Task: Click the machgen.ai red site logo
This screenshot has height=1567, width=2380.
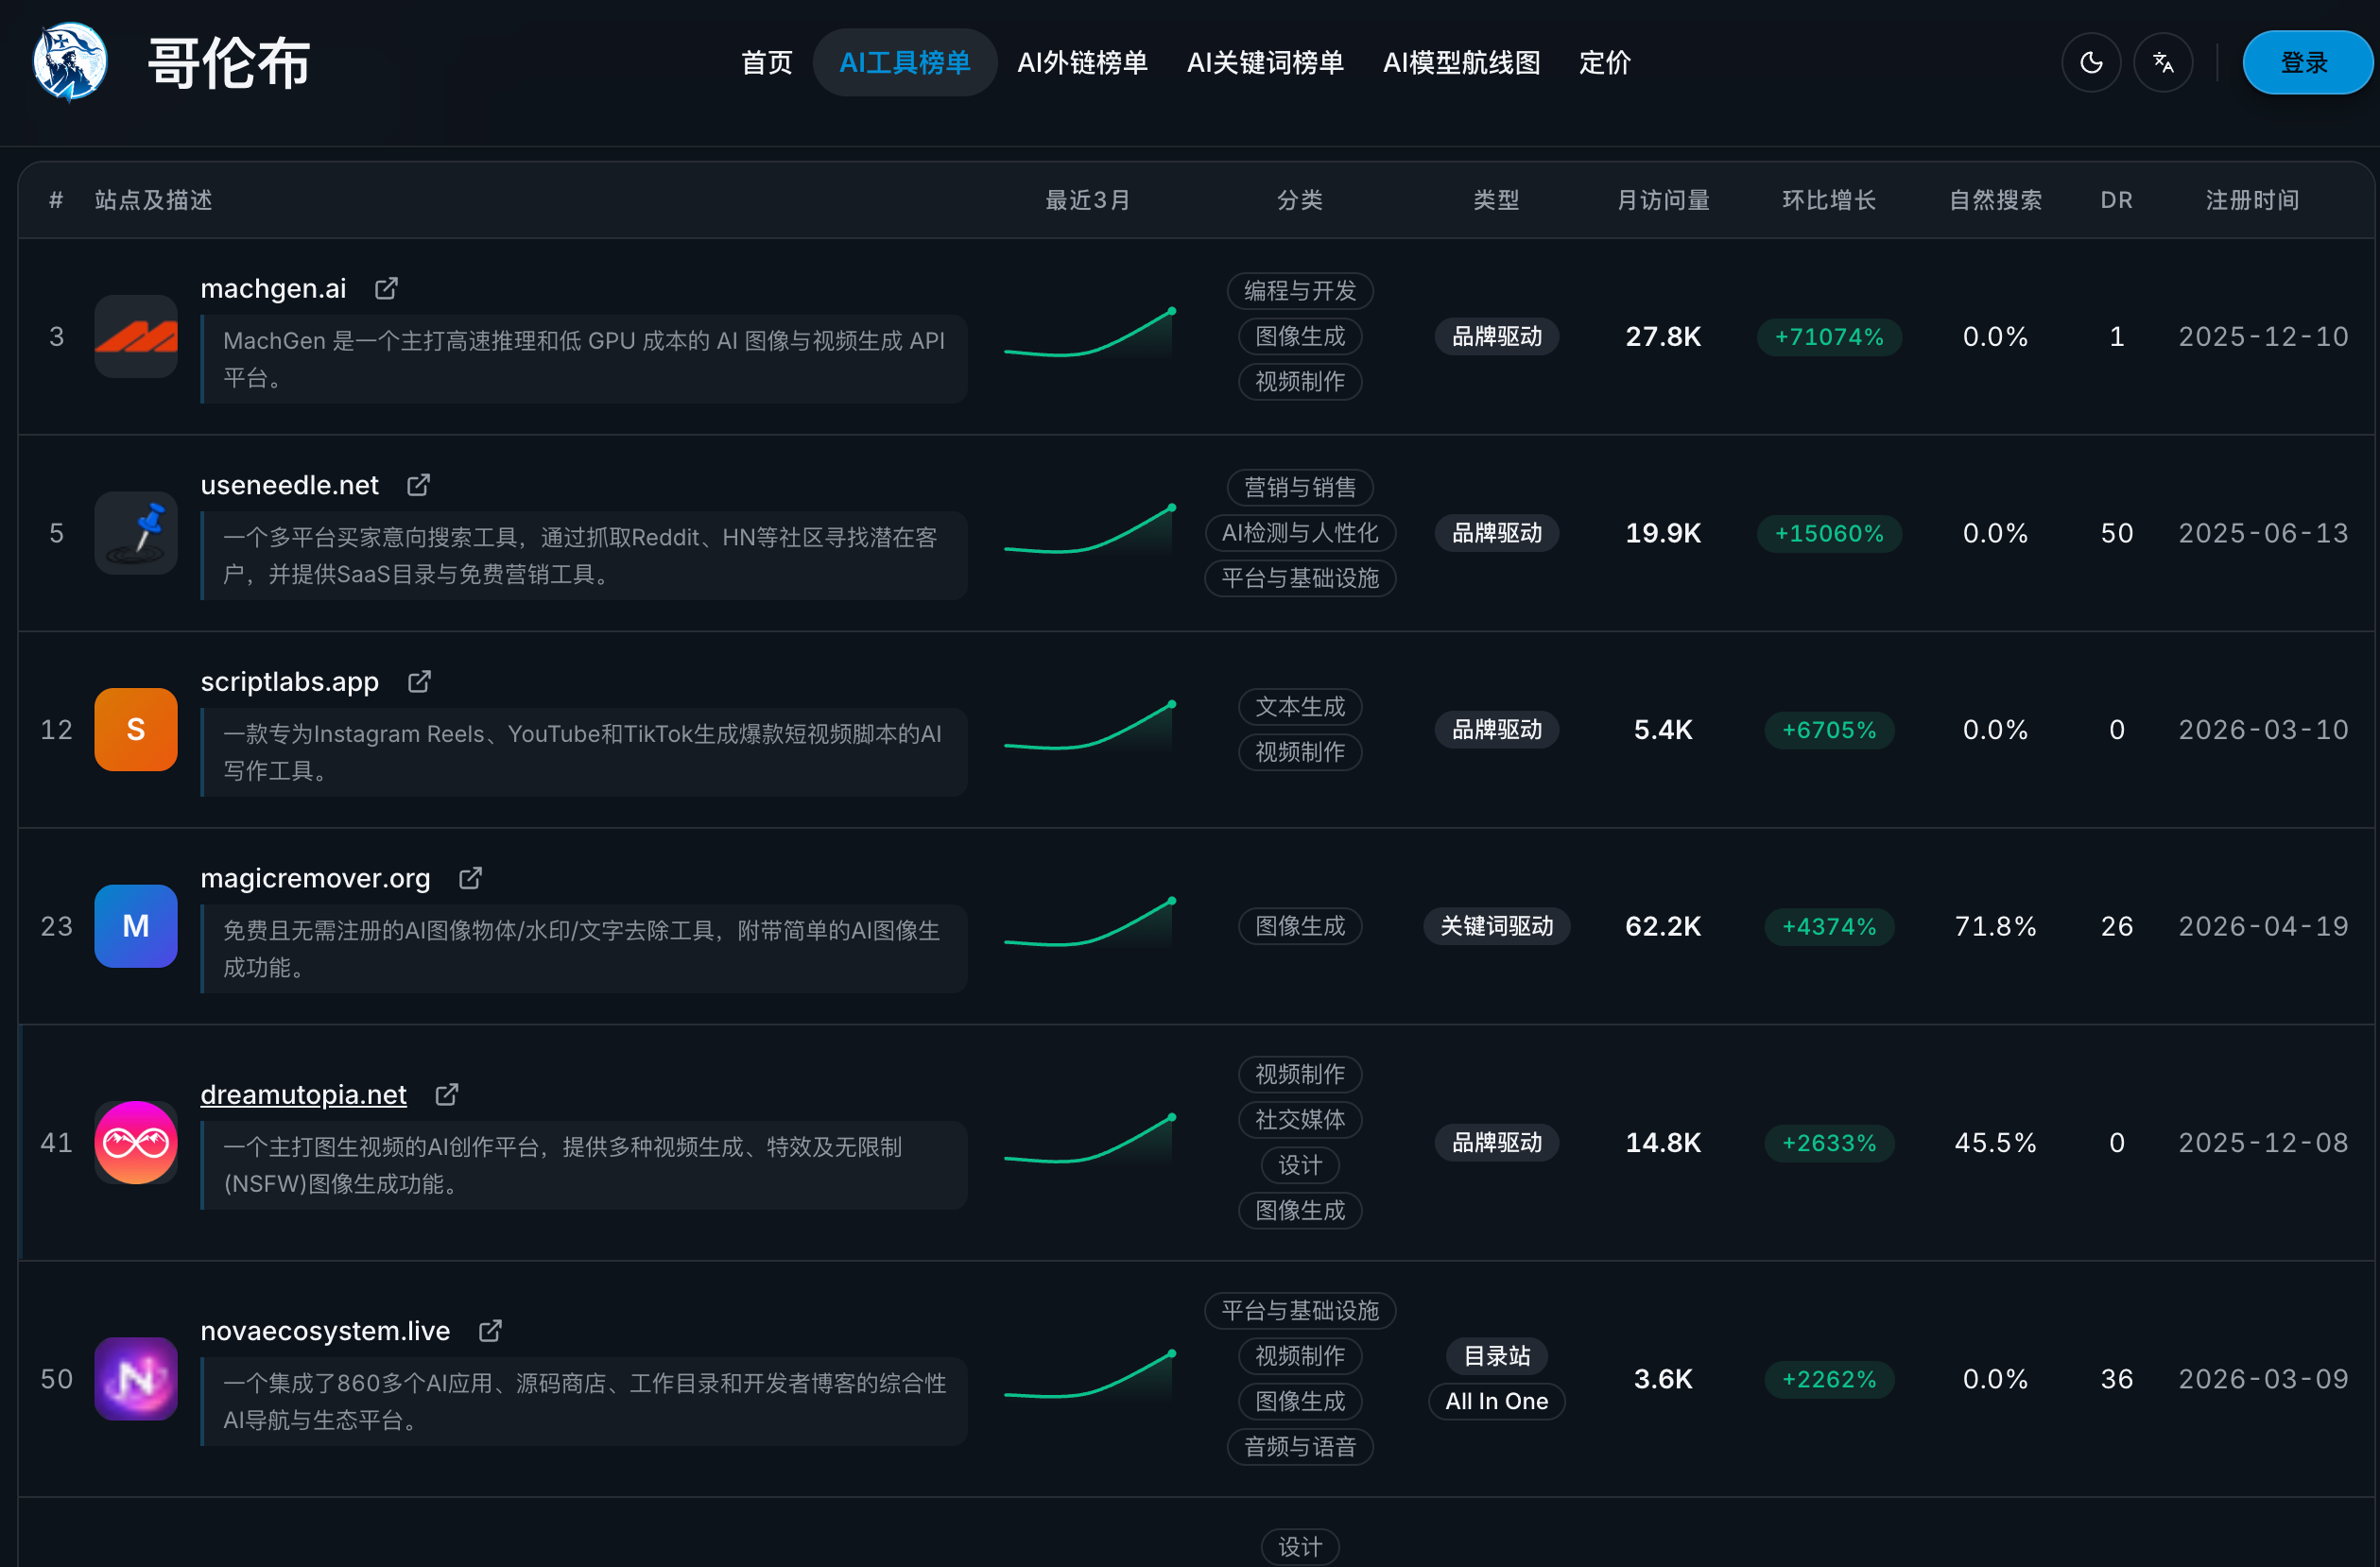Action: pyautogui.click(x=136, y=337)
